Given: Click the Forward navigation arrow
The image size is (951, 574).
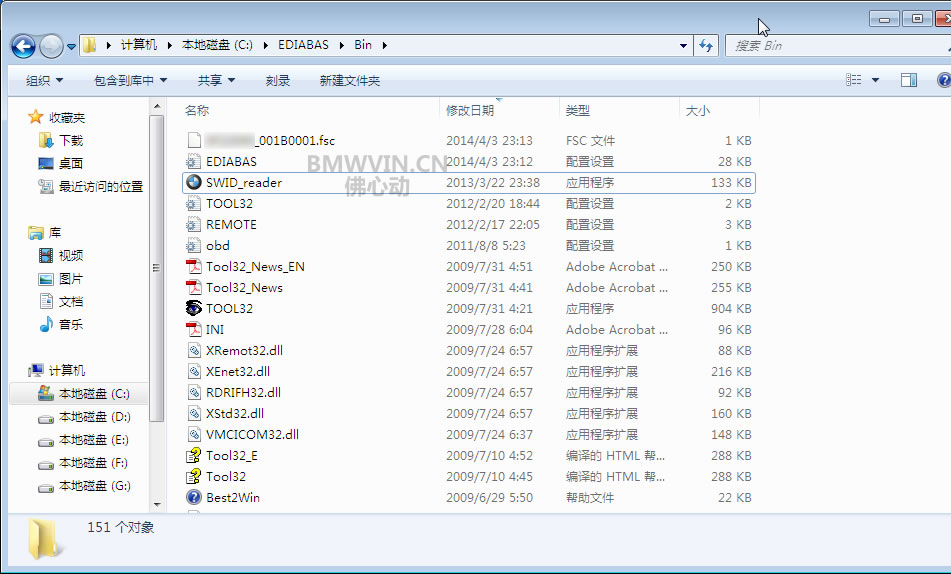Looking at the screenshot, I should pyautogui.click(x=51, y=46).
